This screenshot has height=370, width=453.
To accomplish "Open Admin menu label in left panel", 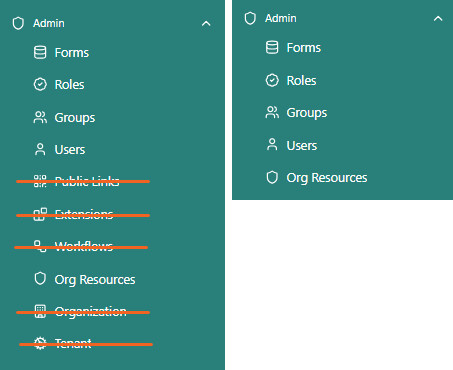I will click(49, 23).
